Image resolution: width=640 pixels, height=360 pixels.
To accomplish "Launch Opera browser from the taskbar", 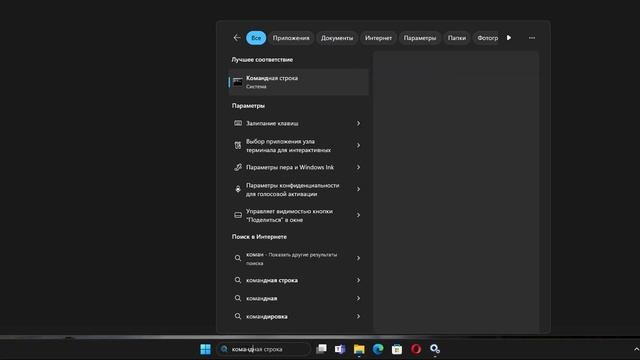I will (416, 349).
